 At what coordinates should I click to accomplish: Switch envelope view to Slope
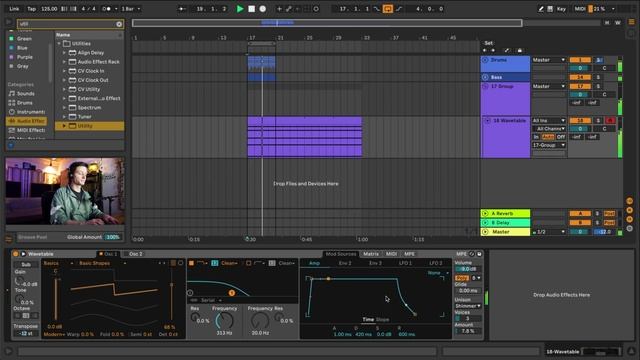pos(382,320)
